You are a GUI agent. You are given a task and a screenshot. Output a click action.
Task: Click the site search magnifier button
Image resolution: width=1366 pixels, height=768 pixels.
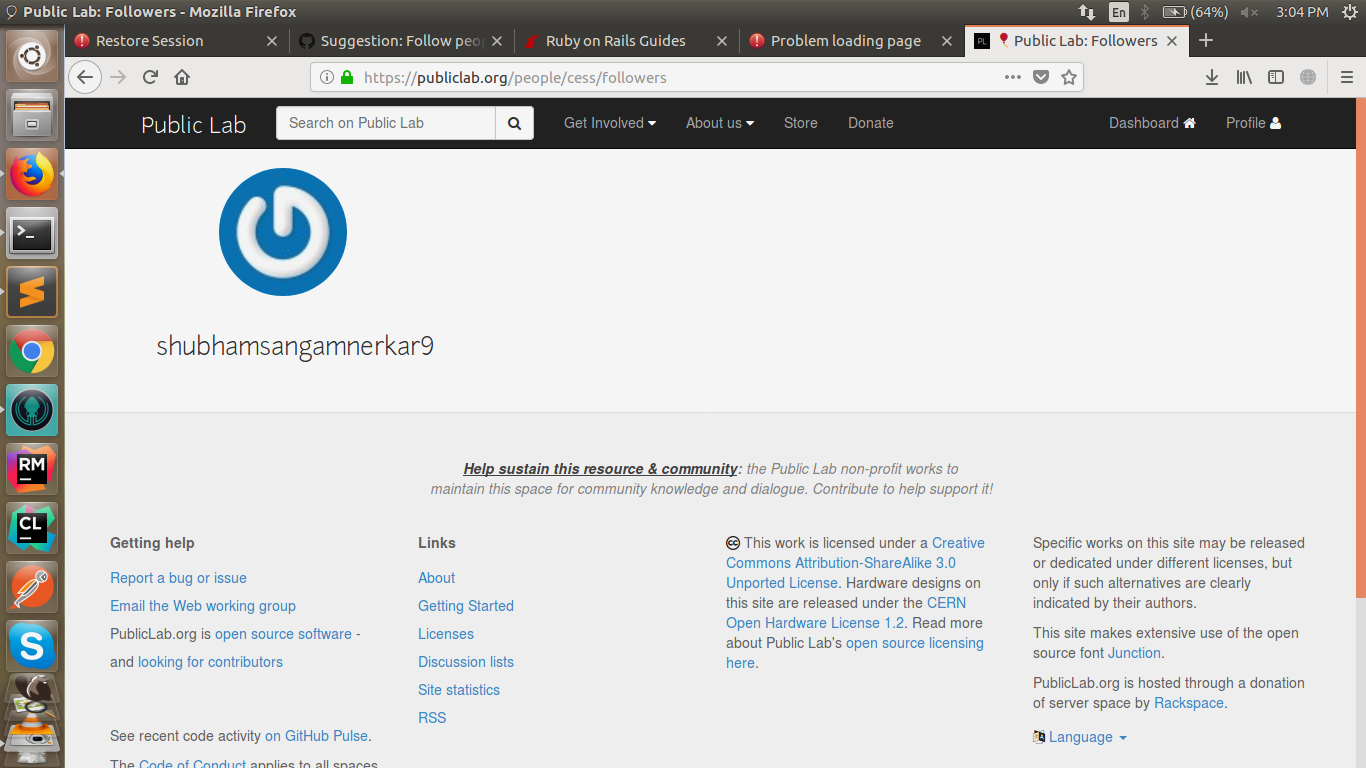click(x=514, y=123)
